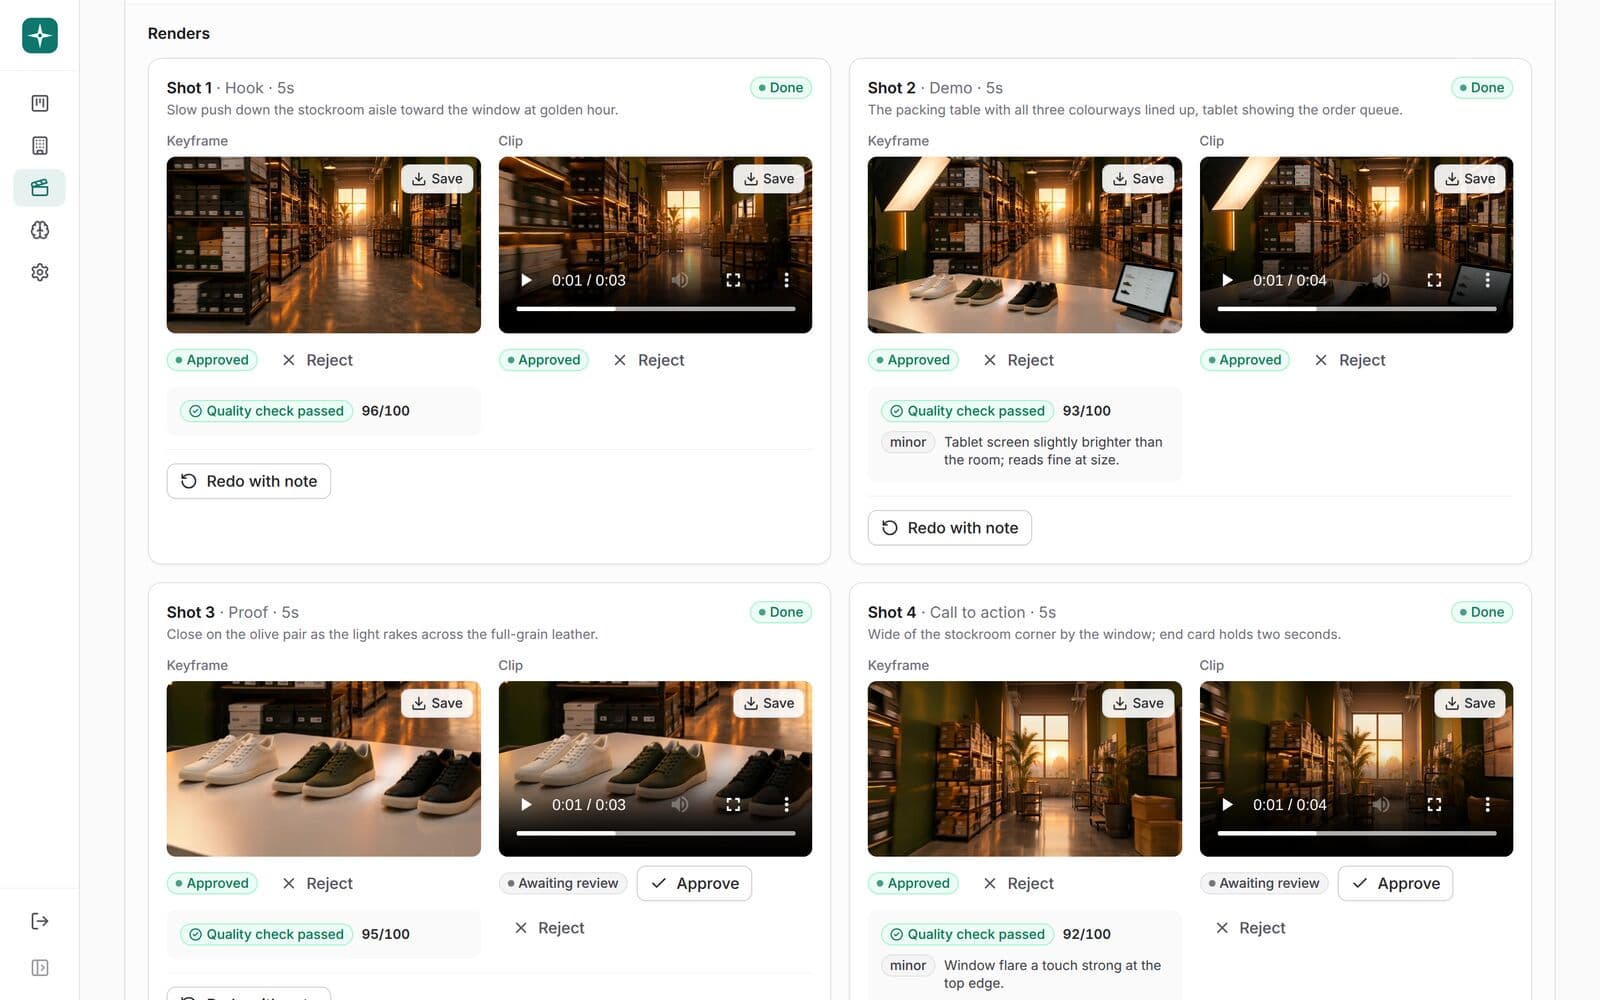Open the building icon in sidebar
Image resolution: width=1600 pixels, height=1000 pixels.
[40, 146]
